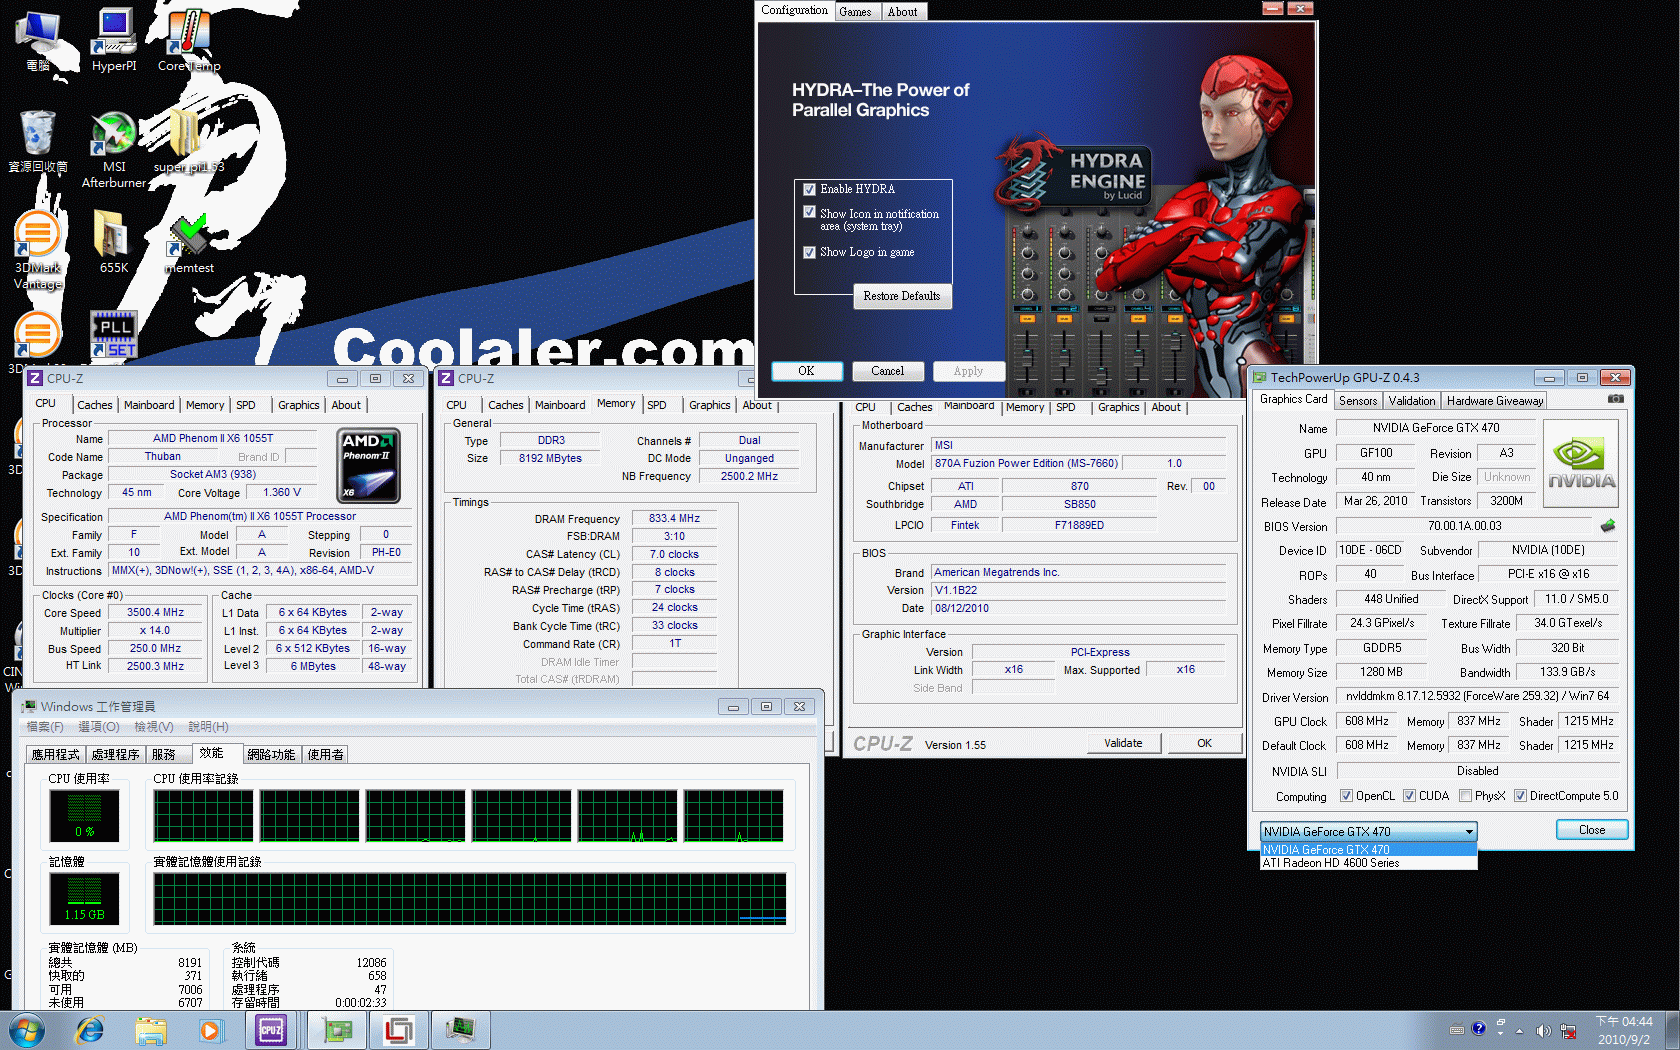Click the Validate button in CPU-Z
This screenshot has width=1680, height=1050.
[1123, 743]
